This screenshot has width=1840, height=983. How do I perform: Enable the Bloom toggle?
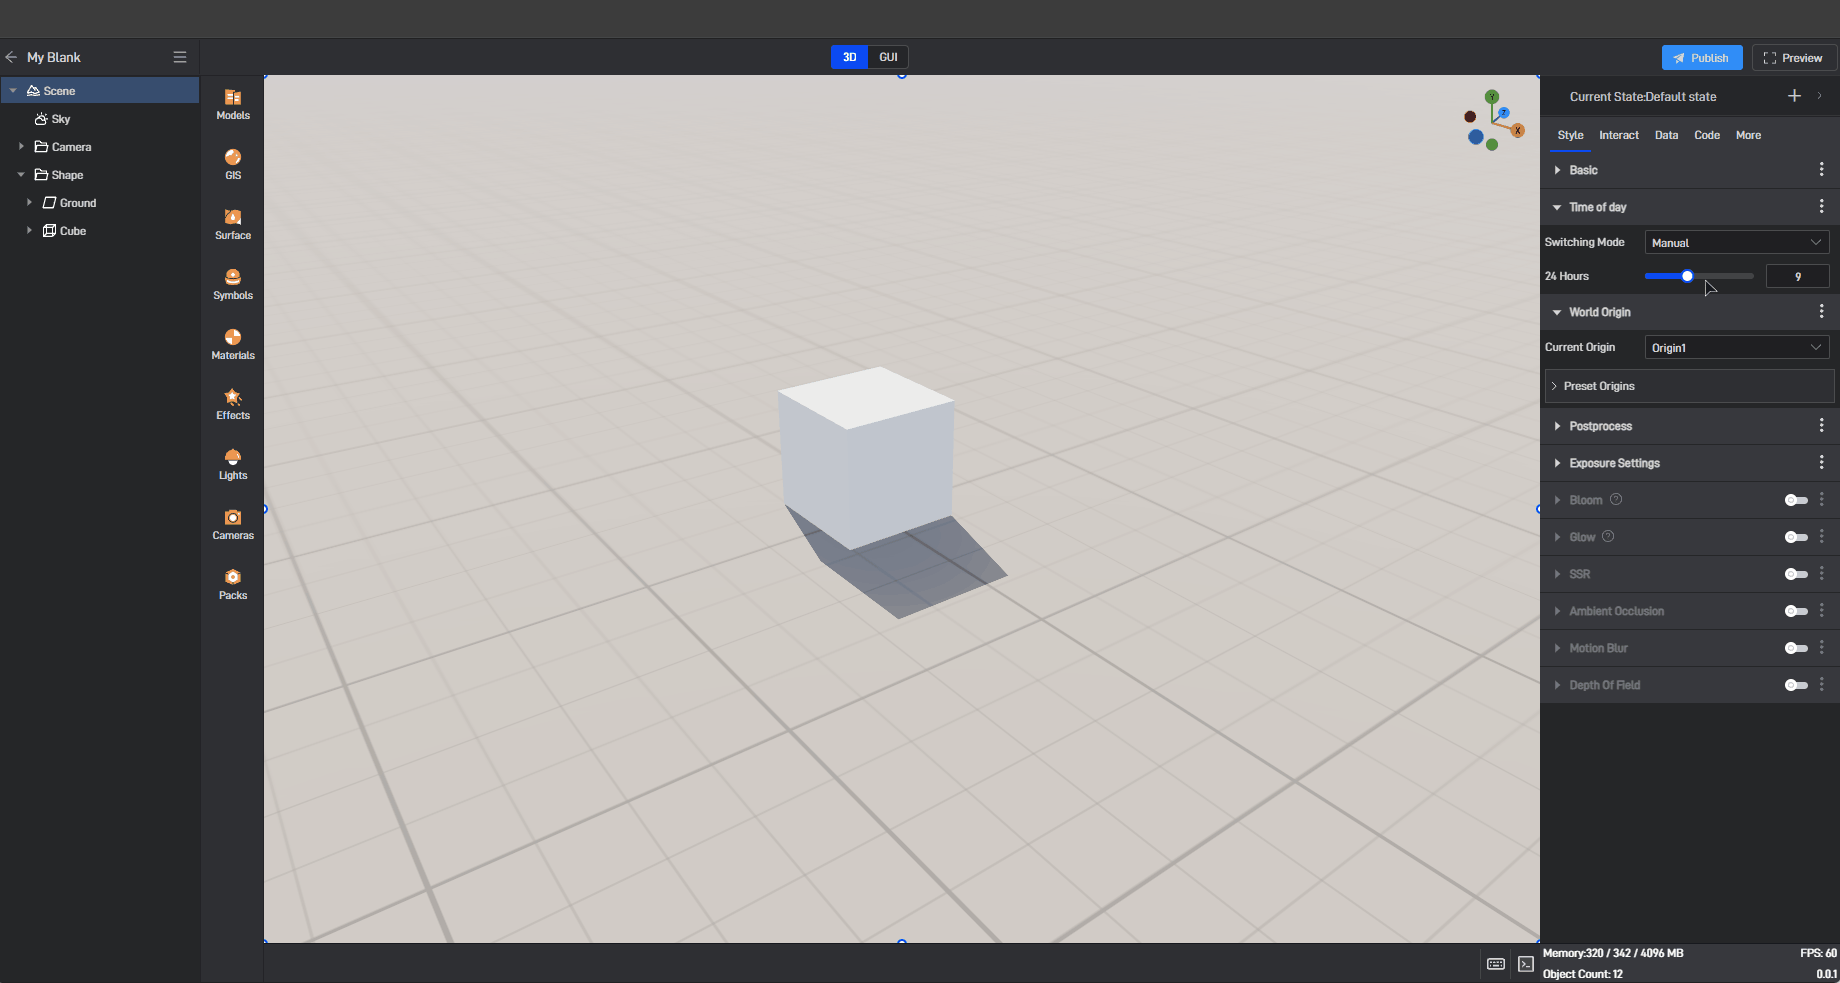[1796, 500]
